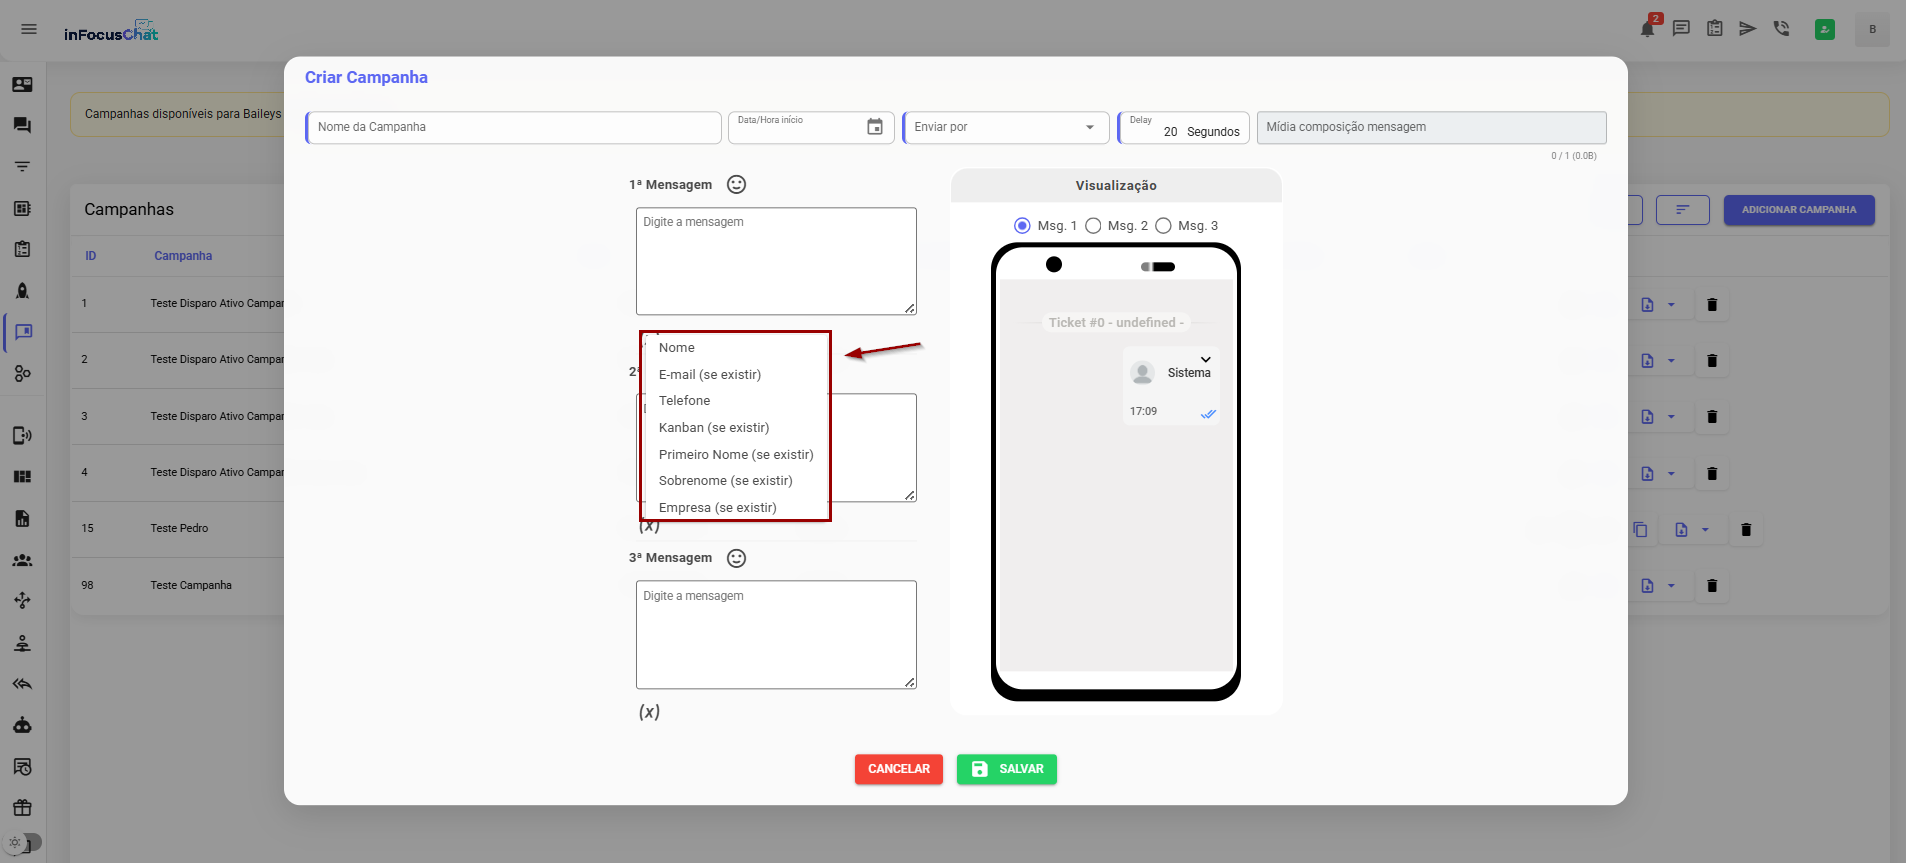The height and width of the screenshot is (863, 1906).
Task: Select the Msg. 3 preview radio
Action: click(x=1163, y=226)
